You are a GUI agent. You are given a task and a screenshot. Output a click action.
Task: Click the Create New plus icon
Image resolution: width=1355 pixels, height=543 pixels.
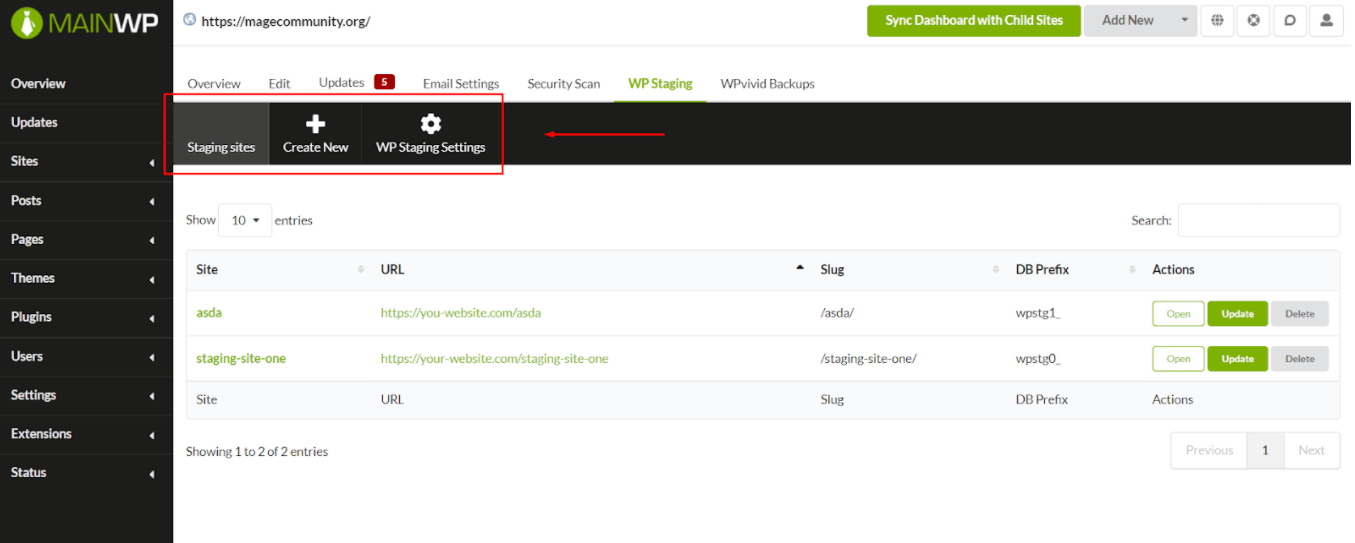coord(315,124)
